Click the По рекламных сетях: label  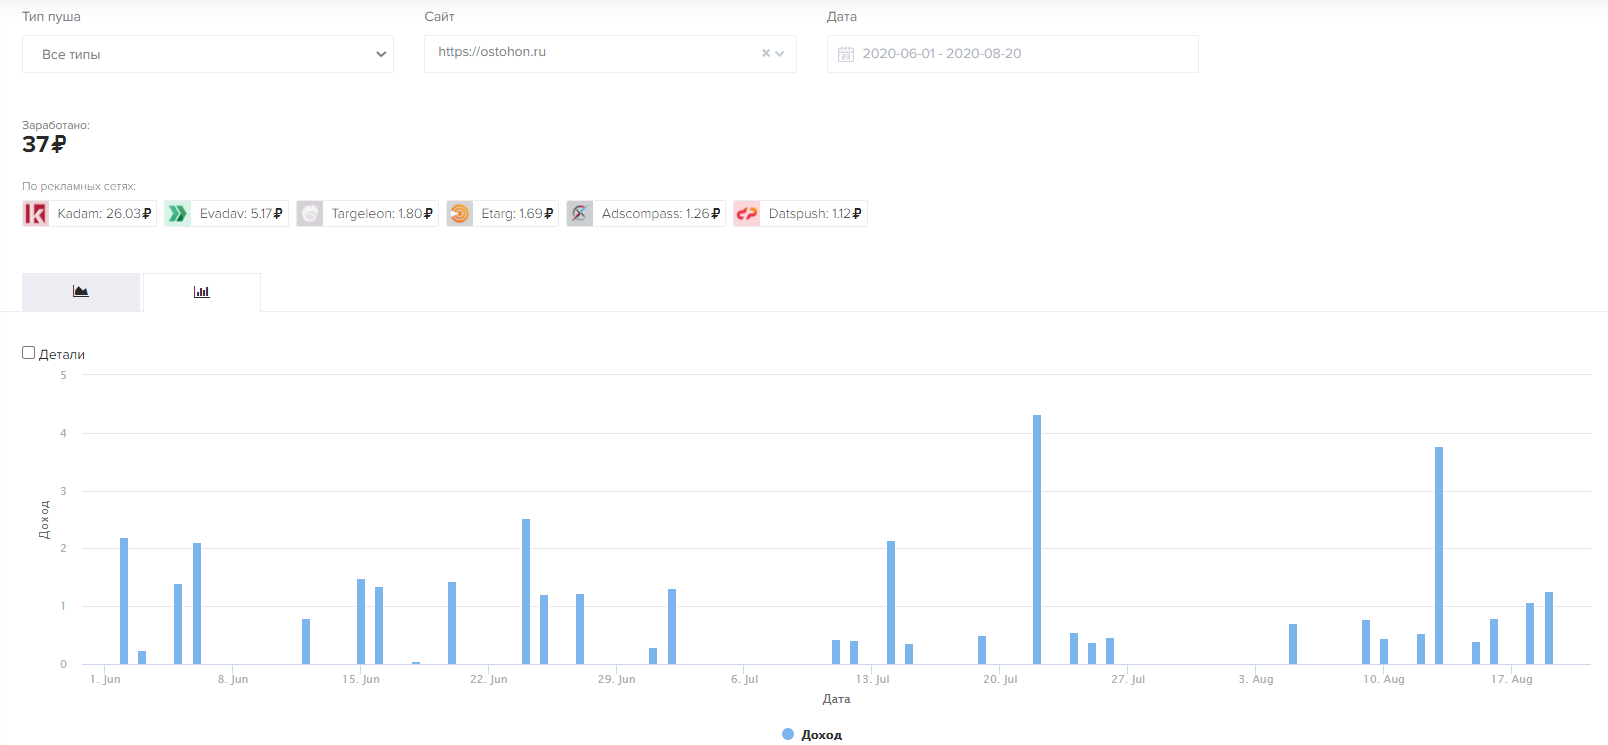pyautogui.click(x=79, y=186)
